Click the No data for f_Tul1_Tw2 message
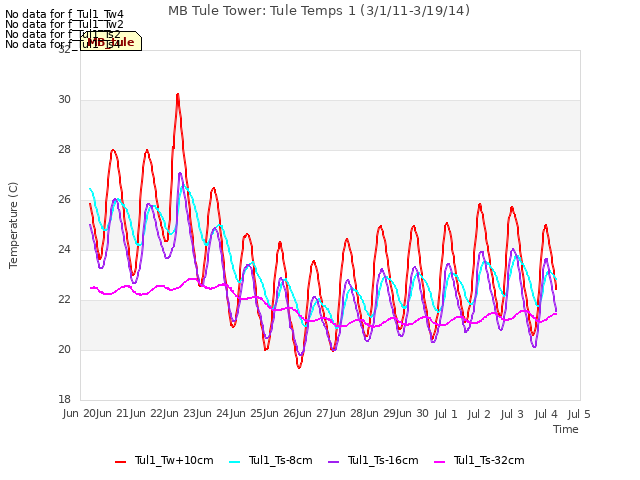This screenshot has width=640, height=480. click(x=64, y=24)
